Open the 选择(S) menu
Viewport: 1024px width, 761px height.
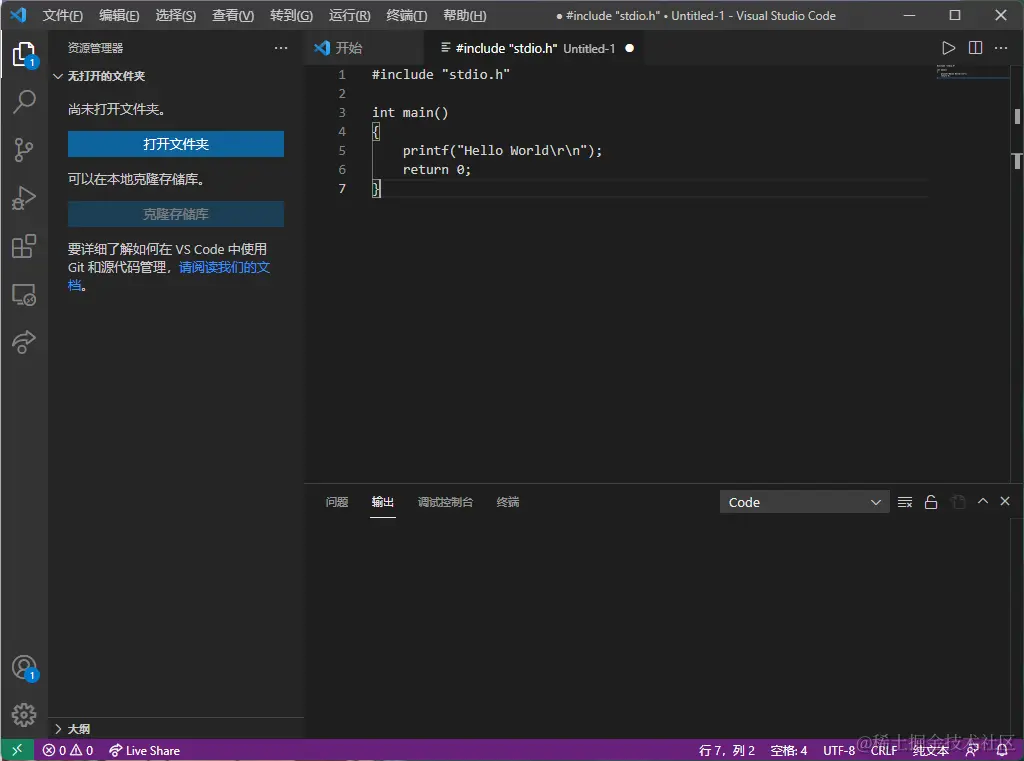pos(176,16)
